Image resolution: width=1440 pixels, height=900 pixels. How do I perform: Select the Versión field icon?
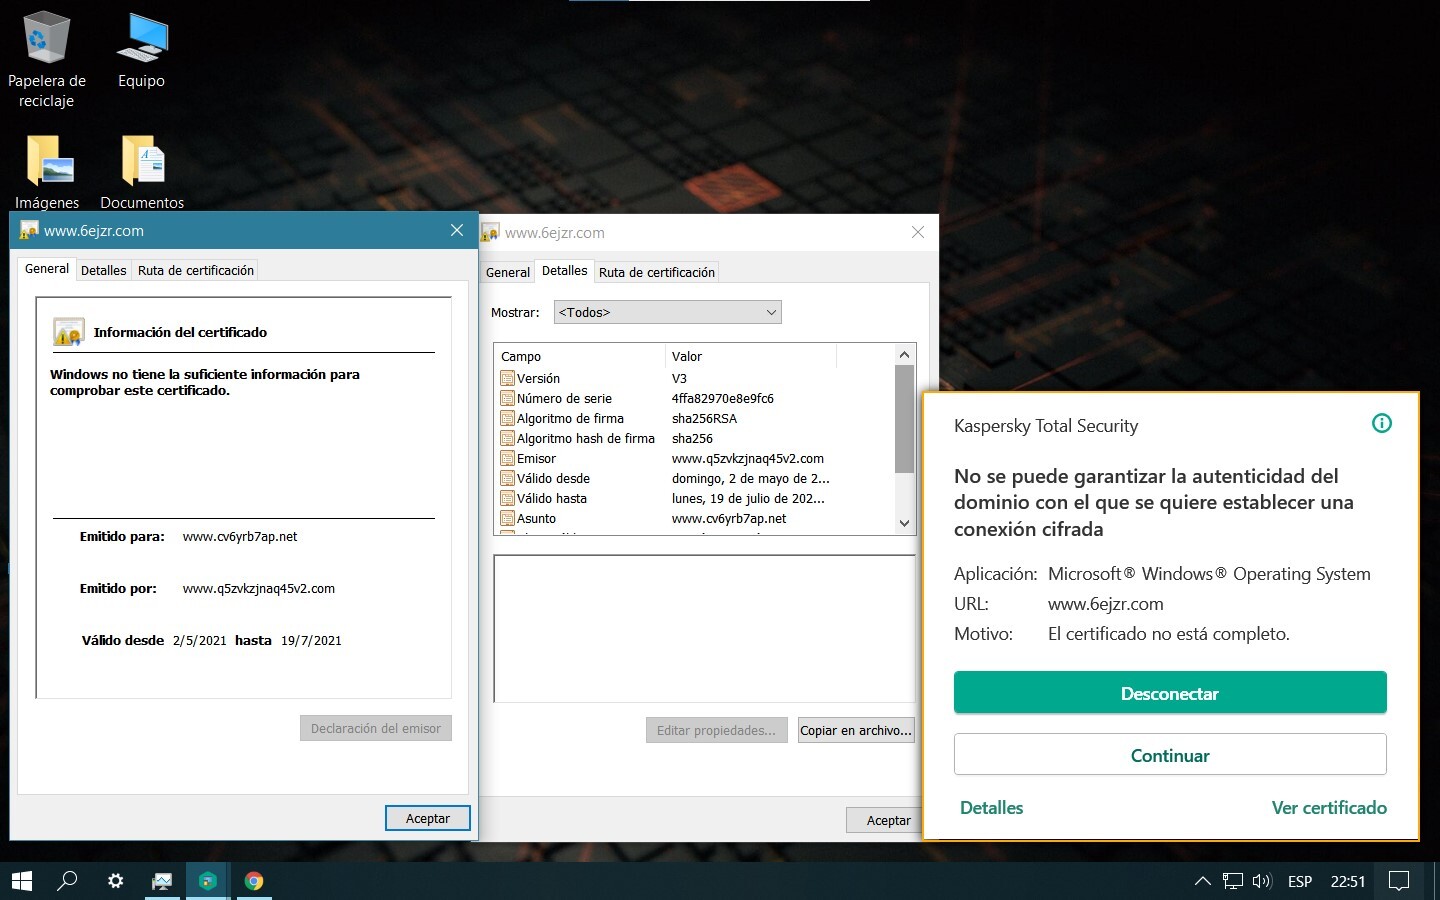507,378
